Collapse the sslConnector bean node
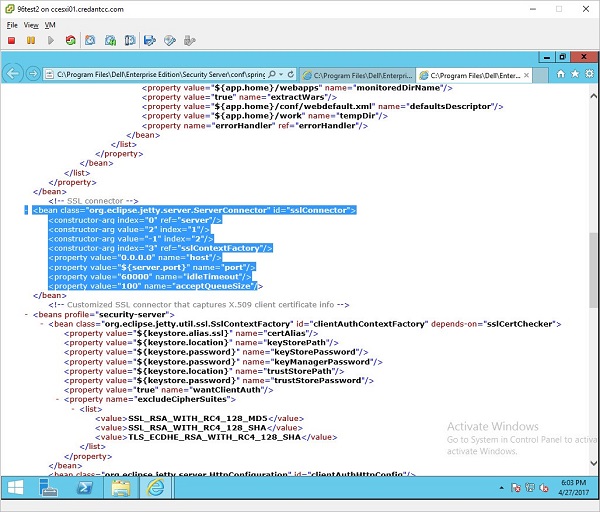 [26, 210]
